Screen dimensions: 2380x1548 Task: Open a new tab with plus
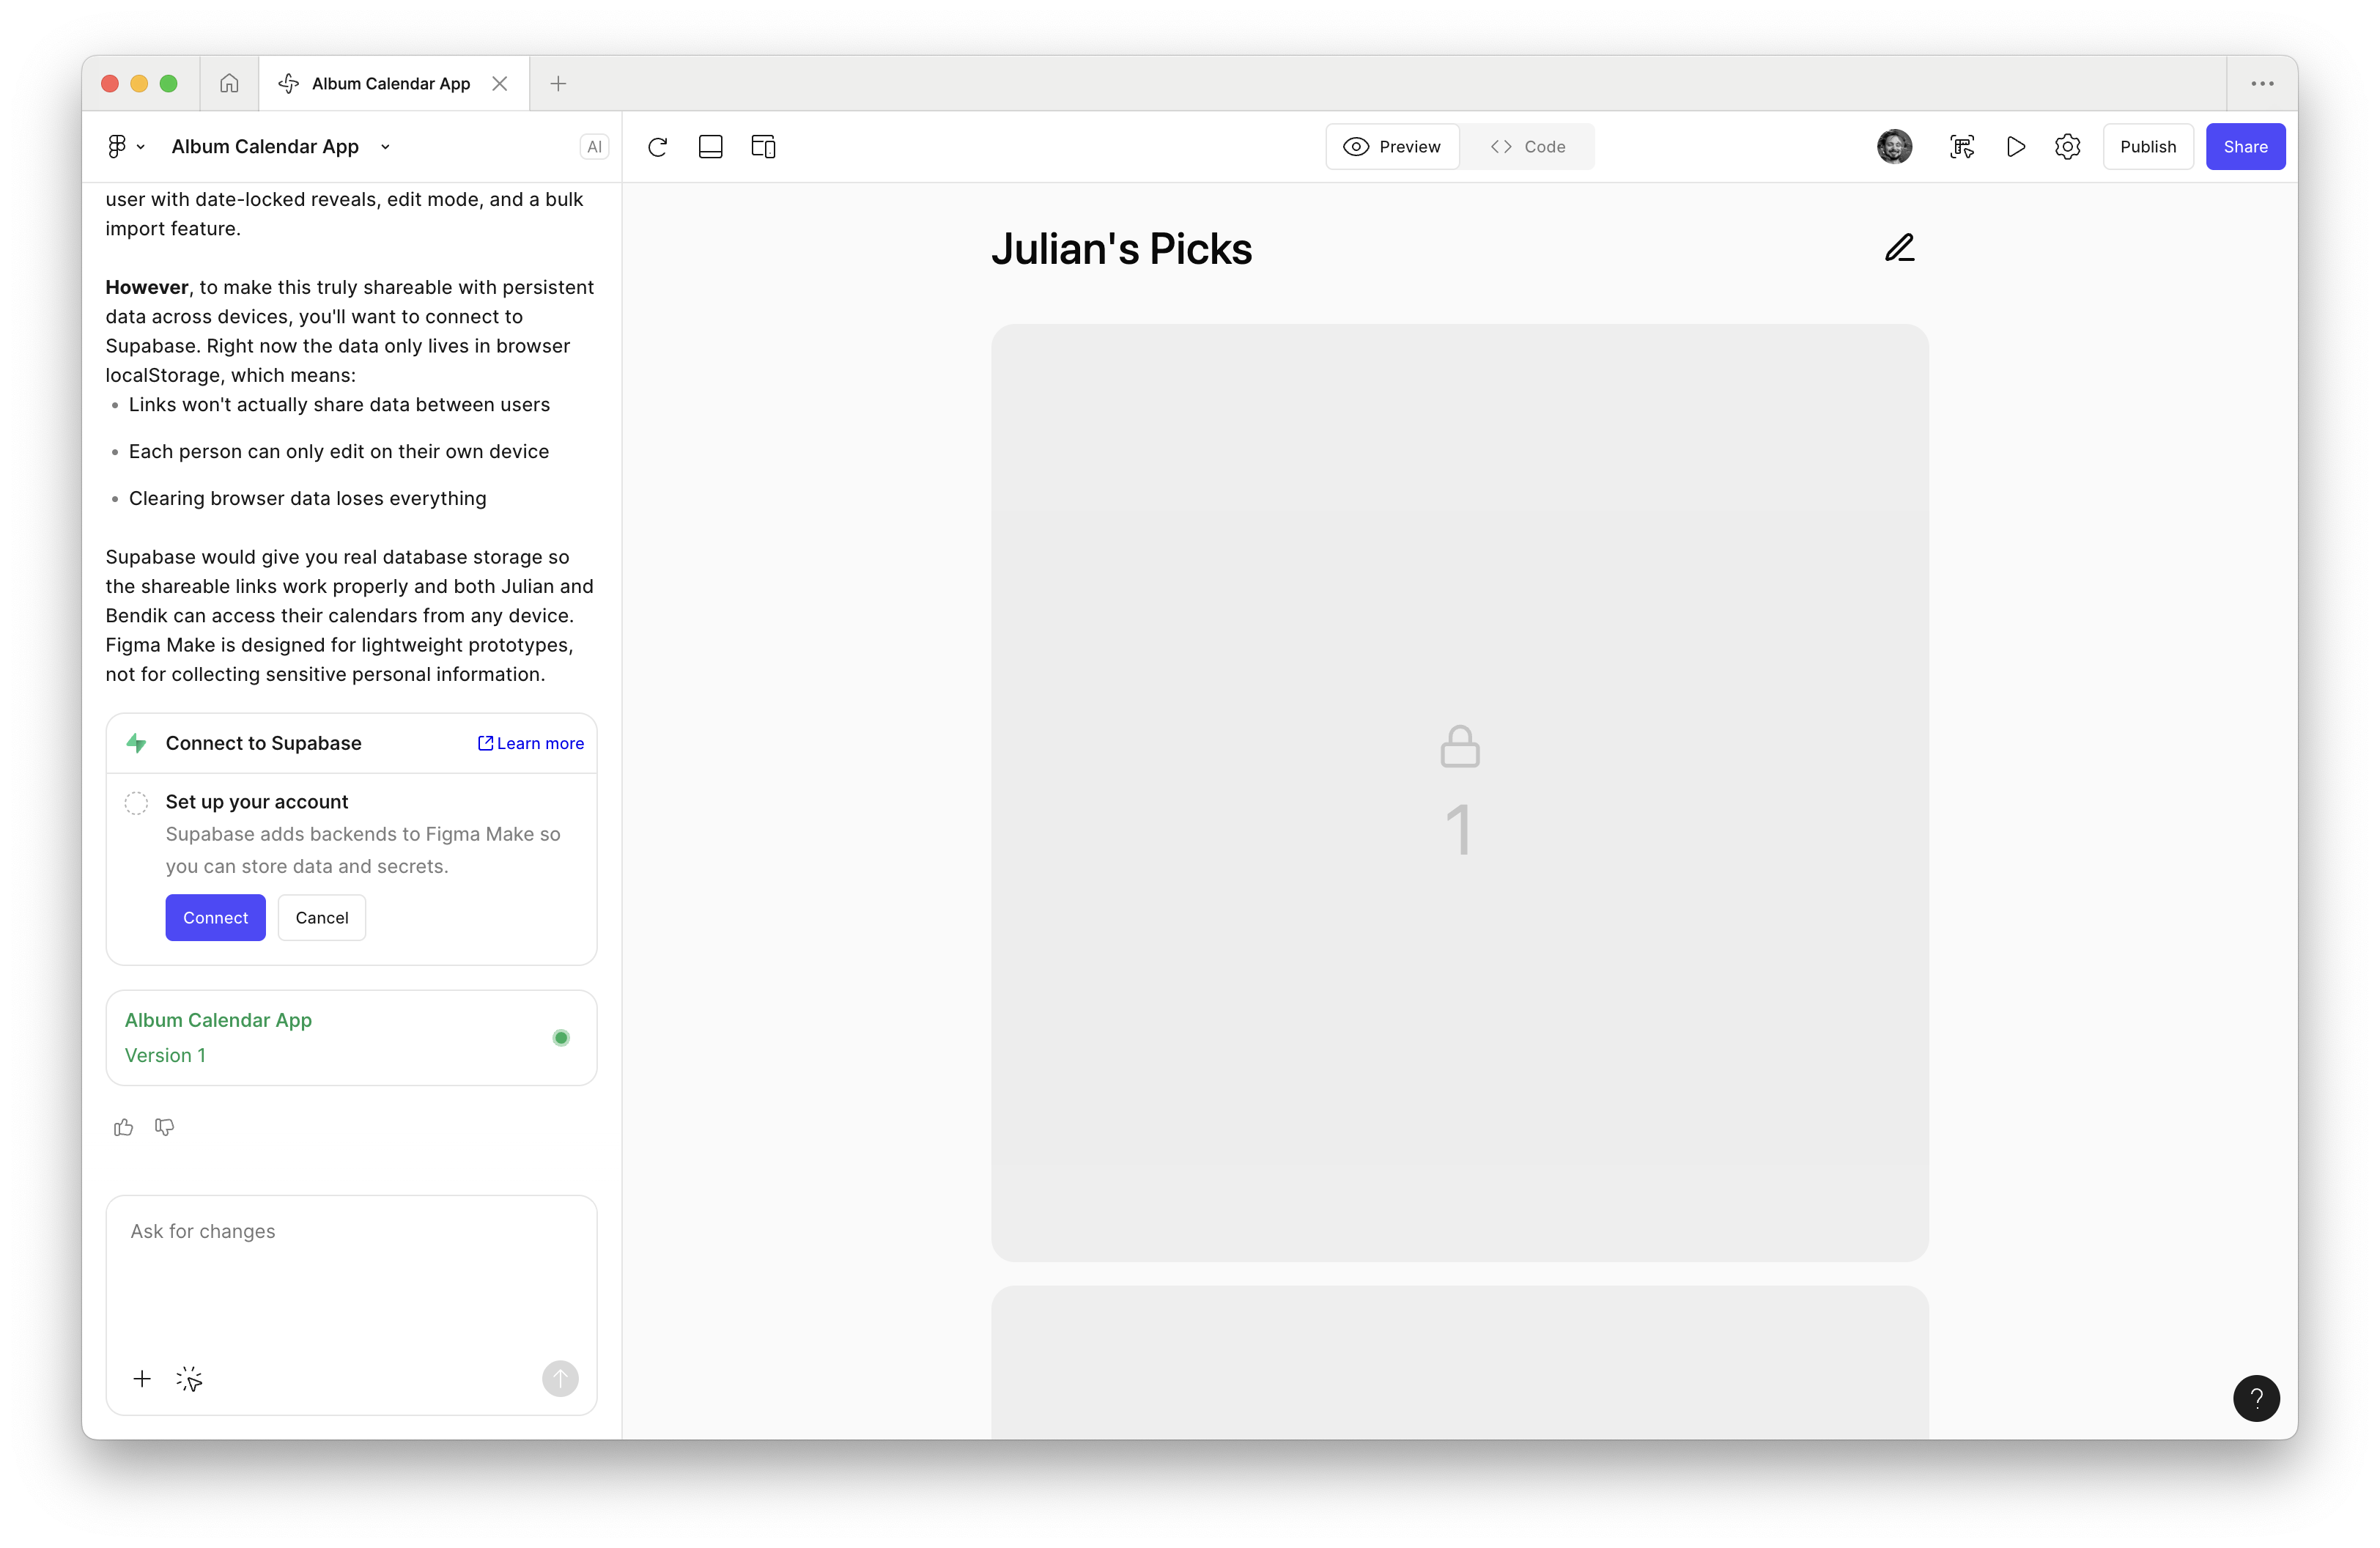558,83
